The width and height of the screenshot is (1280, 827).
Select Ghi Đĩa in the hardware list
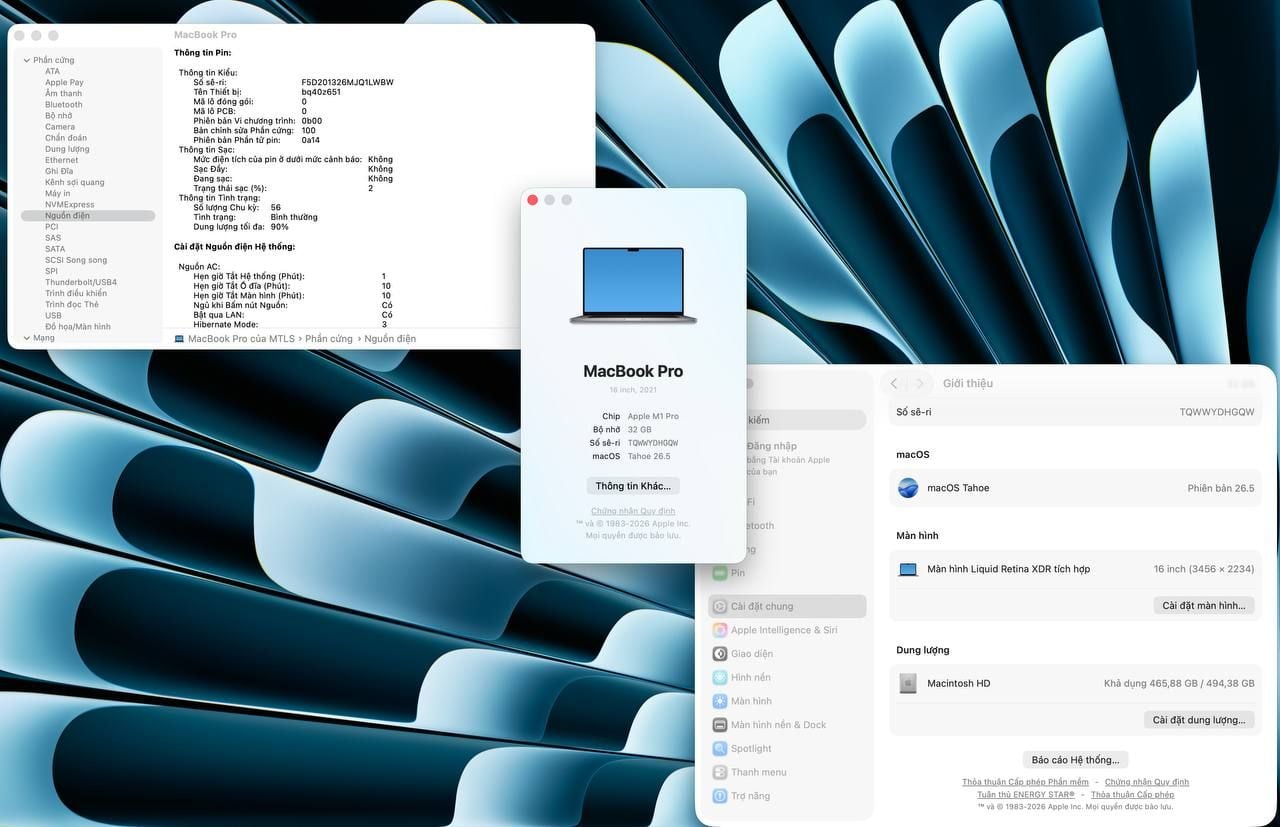coord(59,171)
